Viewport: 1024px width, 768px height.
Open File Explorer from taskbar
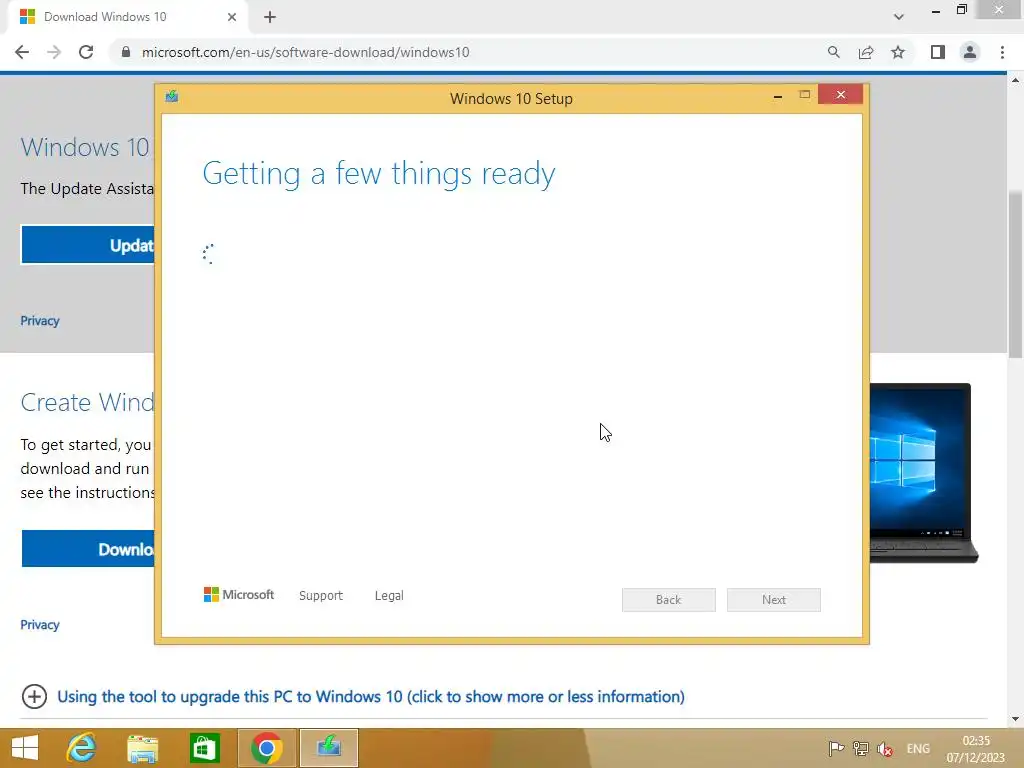coord(142,748)
